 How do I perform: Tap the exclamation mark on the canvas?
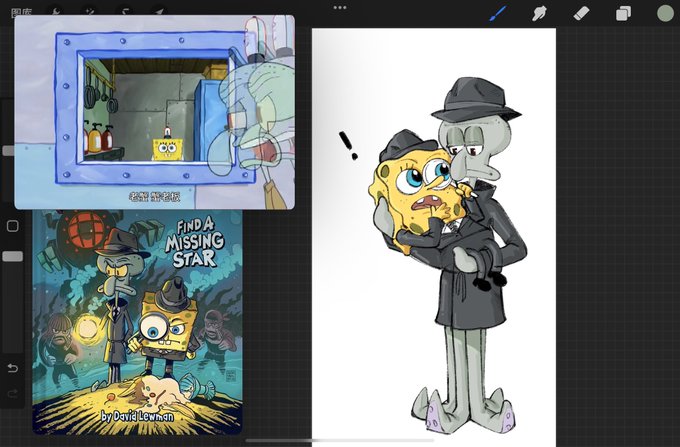coord(348,146)
